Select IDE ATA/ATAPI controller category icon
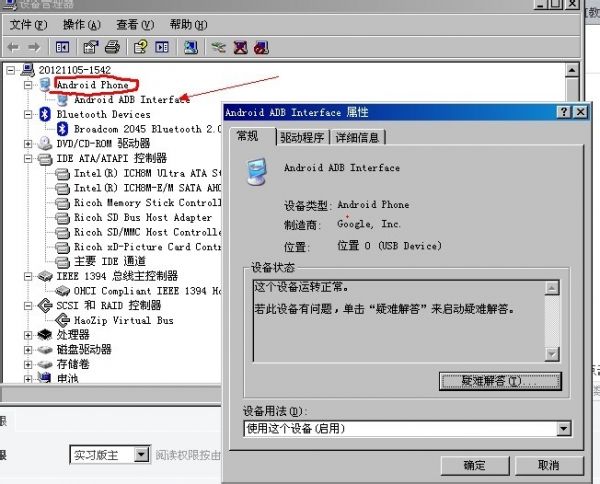Viewport: 600px width, 484px height. click(45, 158)
